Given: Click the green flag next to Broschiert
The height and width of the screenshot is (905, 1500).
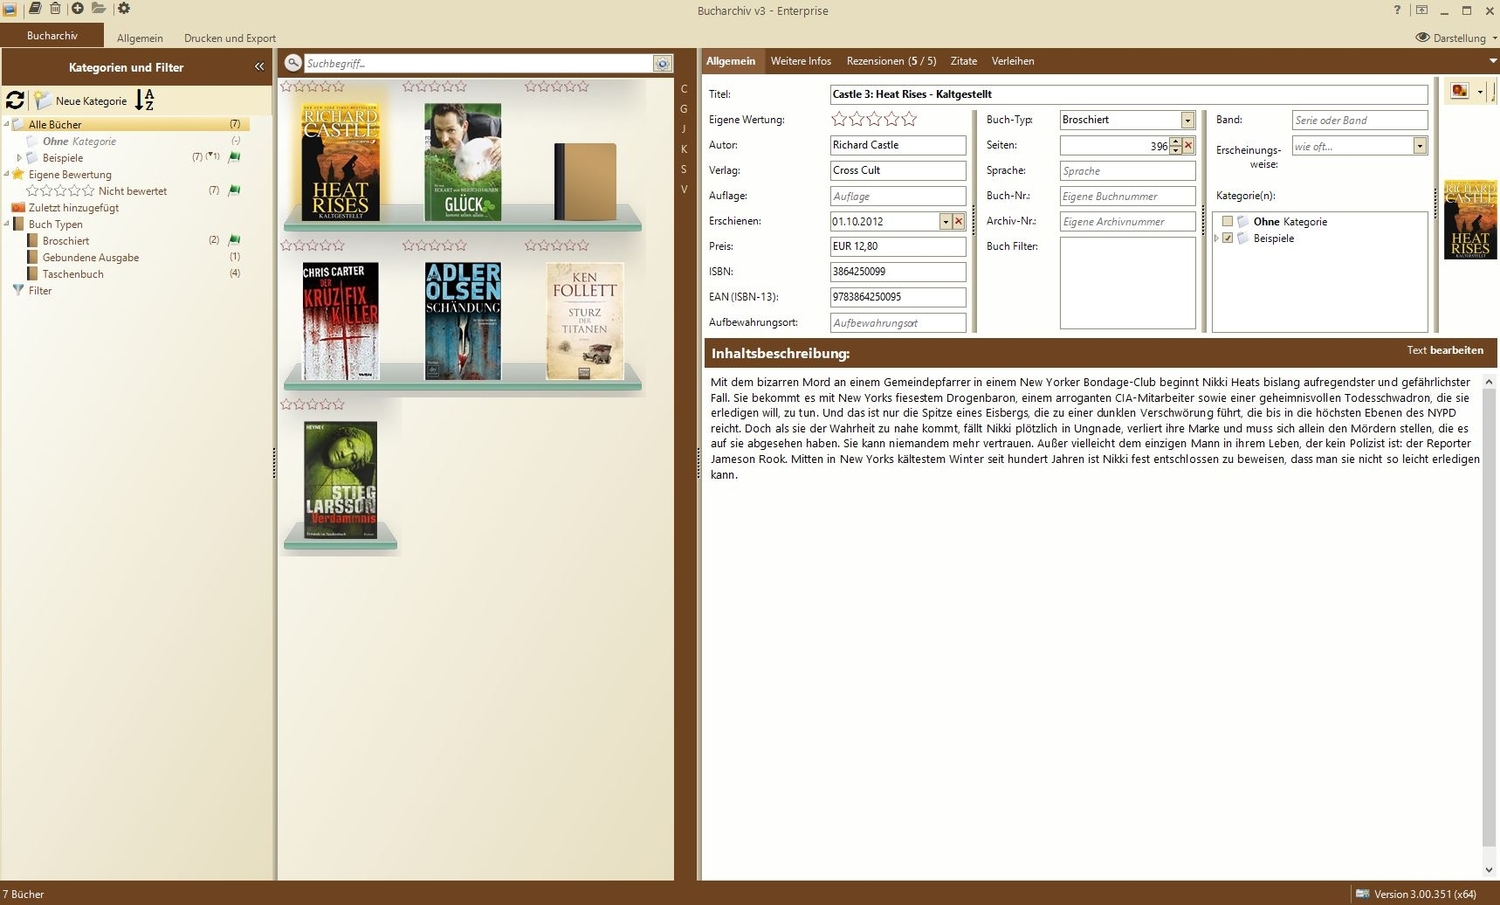Looking at the screenshot, I should coord(235,240).
